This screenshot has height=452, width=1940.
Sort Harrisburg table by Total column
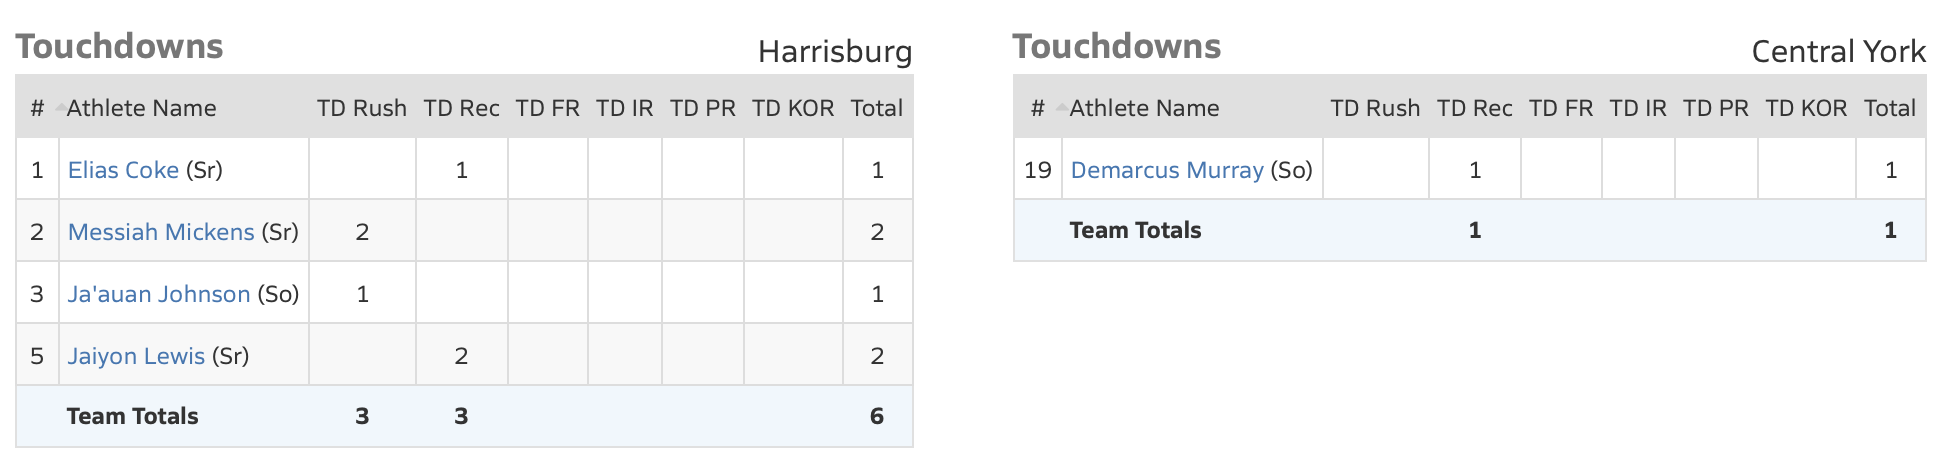(877, 108)
